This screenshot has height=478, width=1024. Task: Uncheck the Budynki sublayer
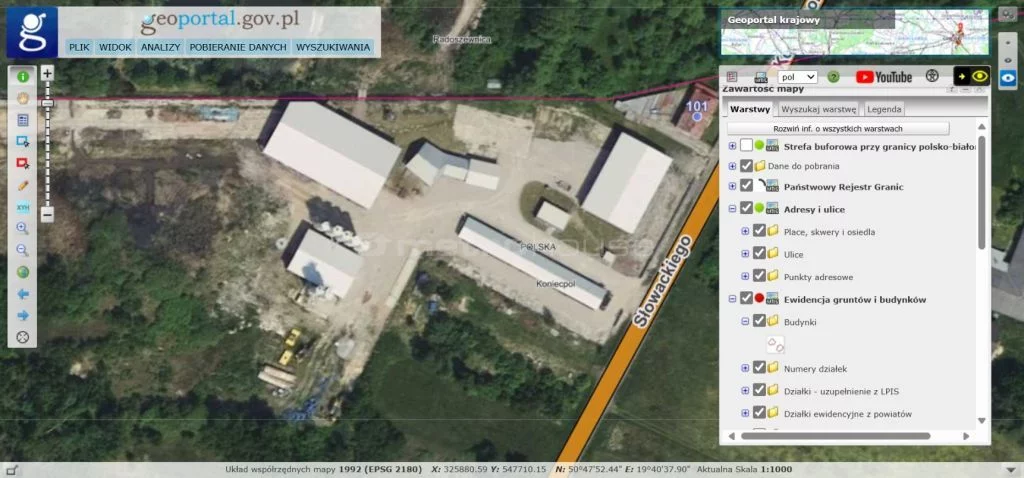click(759, 321)
